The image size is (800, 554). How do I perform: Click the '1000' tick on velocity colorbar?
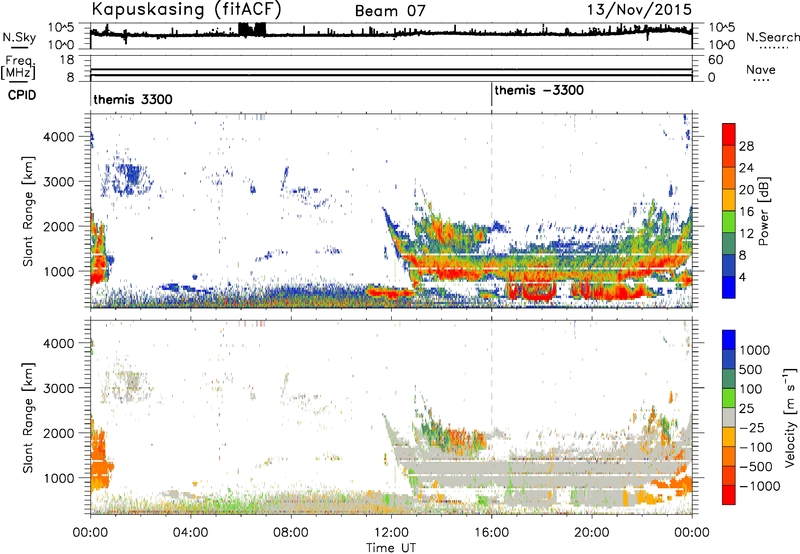click(755, 350)
